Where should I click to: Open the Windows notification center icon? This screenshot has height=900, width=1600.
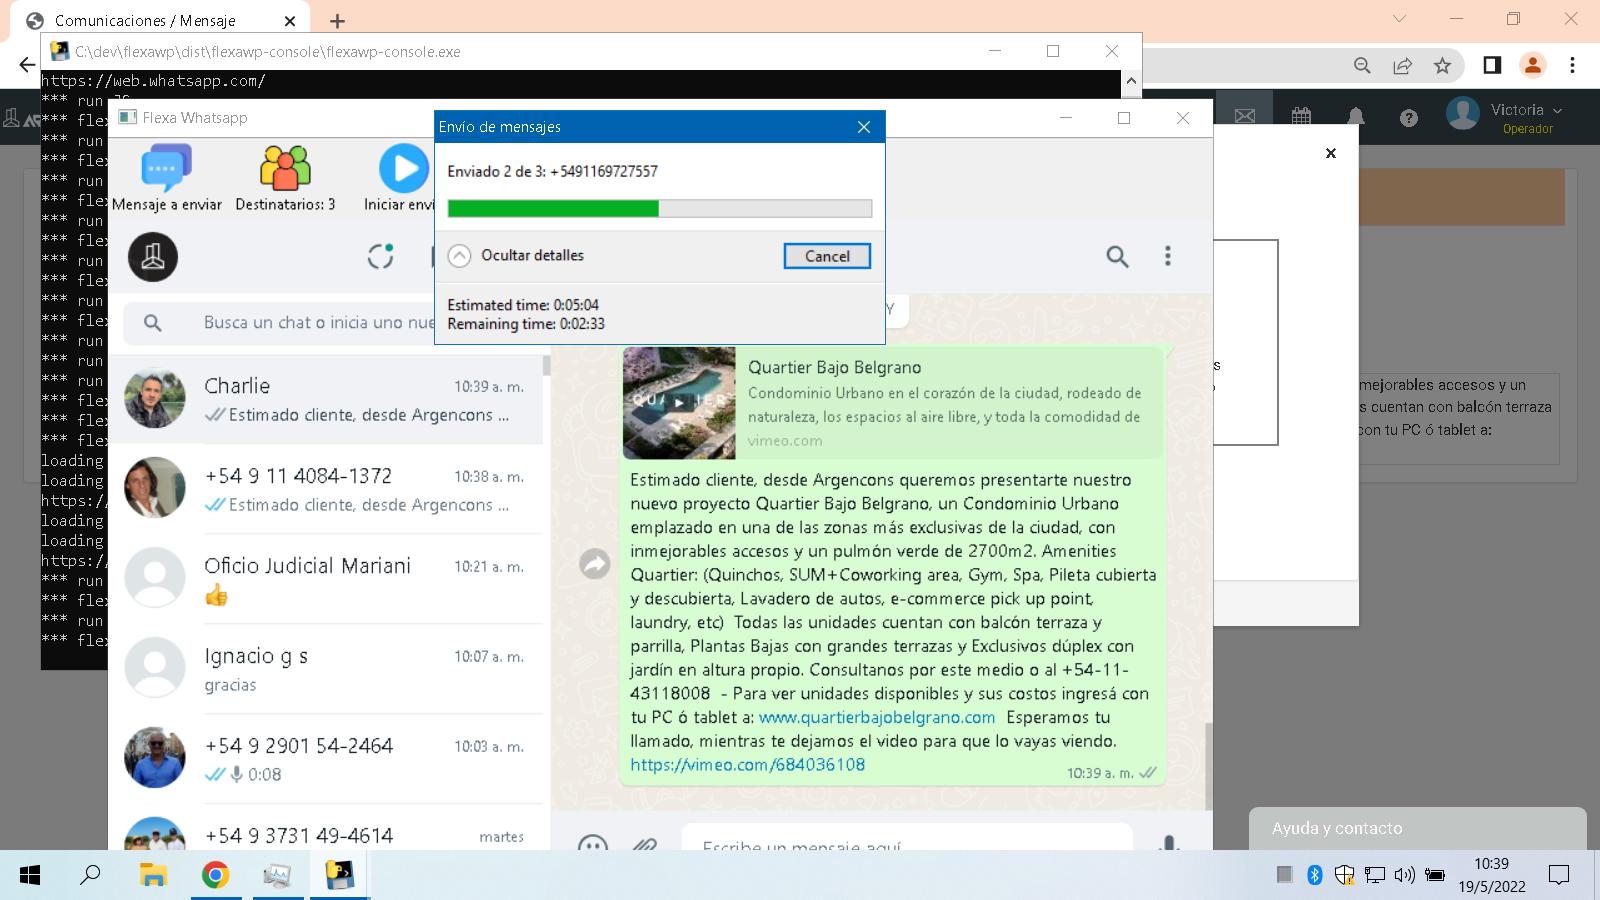tap(1558, 875)
